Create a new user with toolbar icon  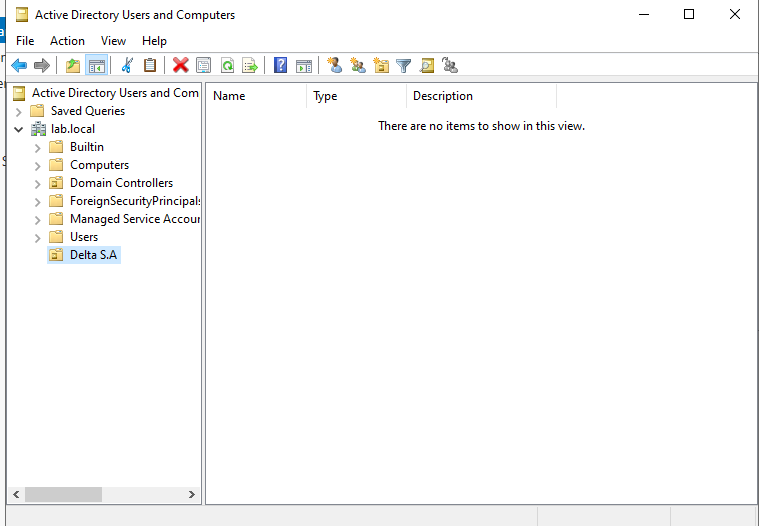(x=334, y=66)
